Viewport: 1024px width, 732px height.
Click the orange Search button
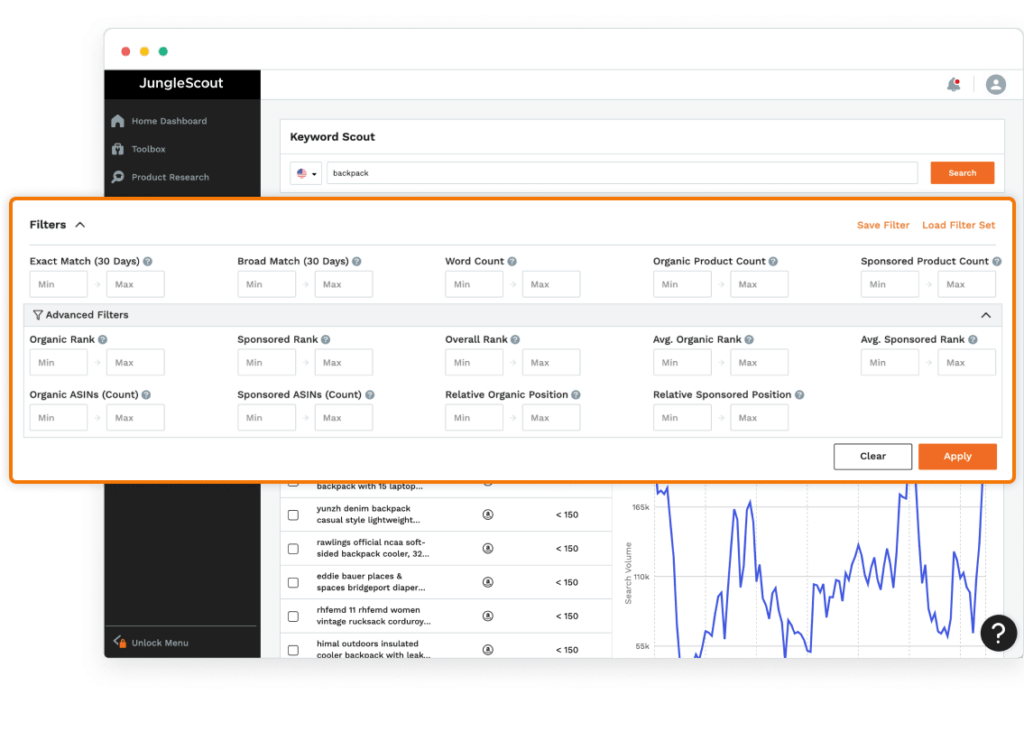(x=962, y=173)
